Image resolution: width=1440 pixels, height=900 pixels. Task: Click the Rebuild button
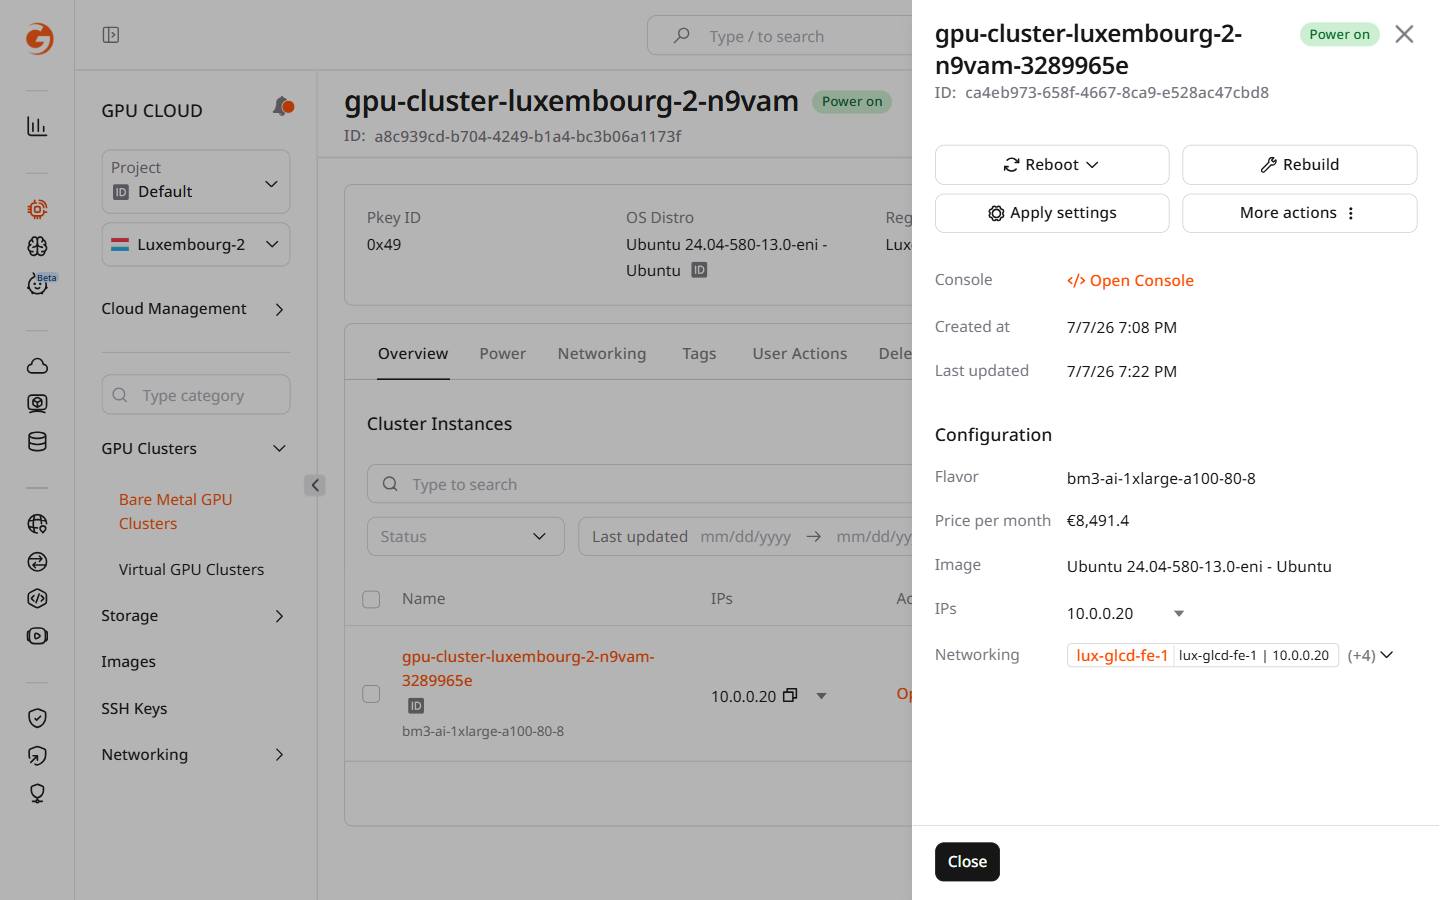(x=1300, y=165)
